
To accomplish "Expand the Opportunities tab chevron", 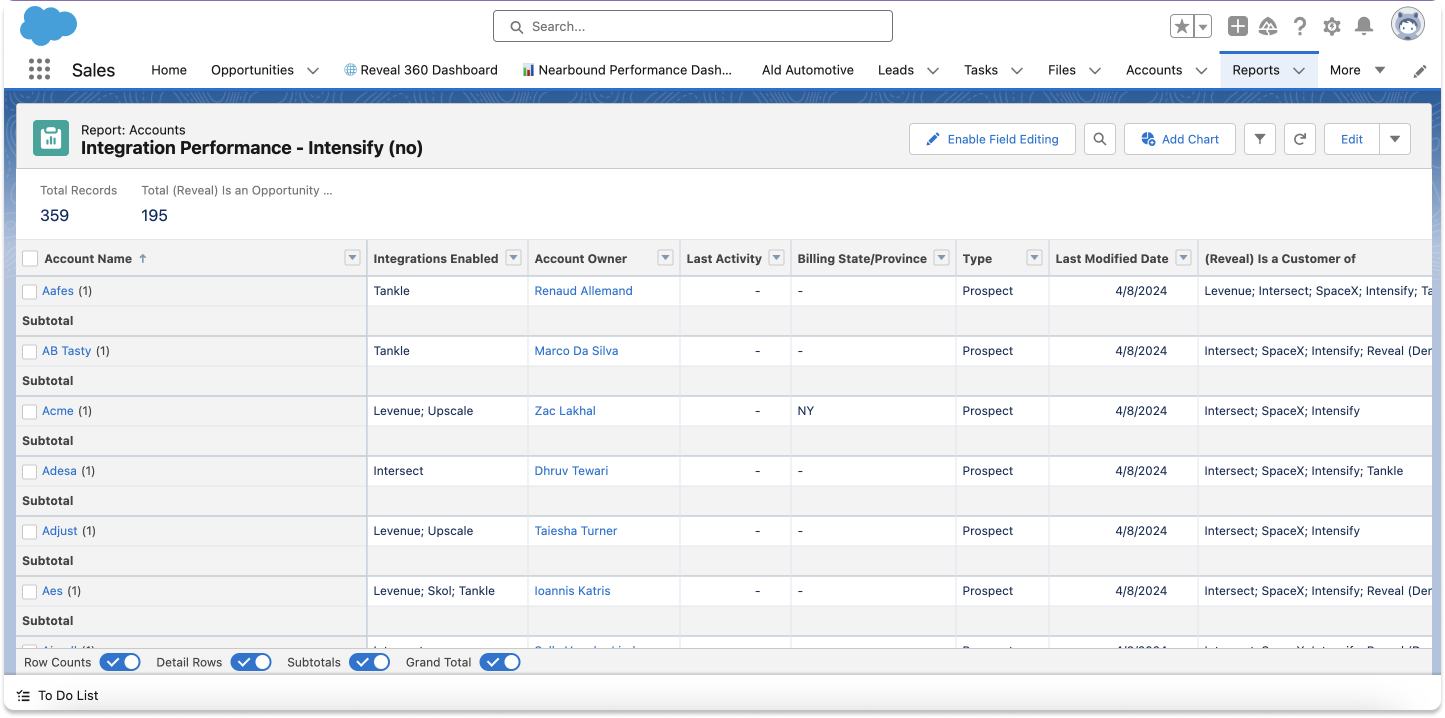I will click(x=313, y=71).
